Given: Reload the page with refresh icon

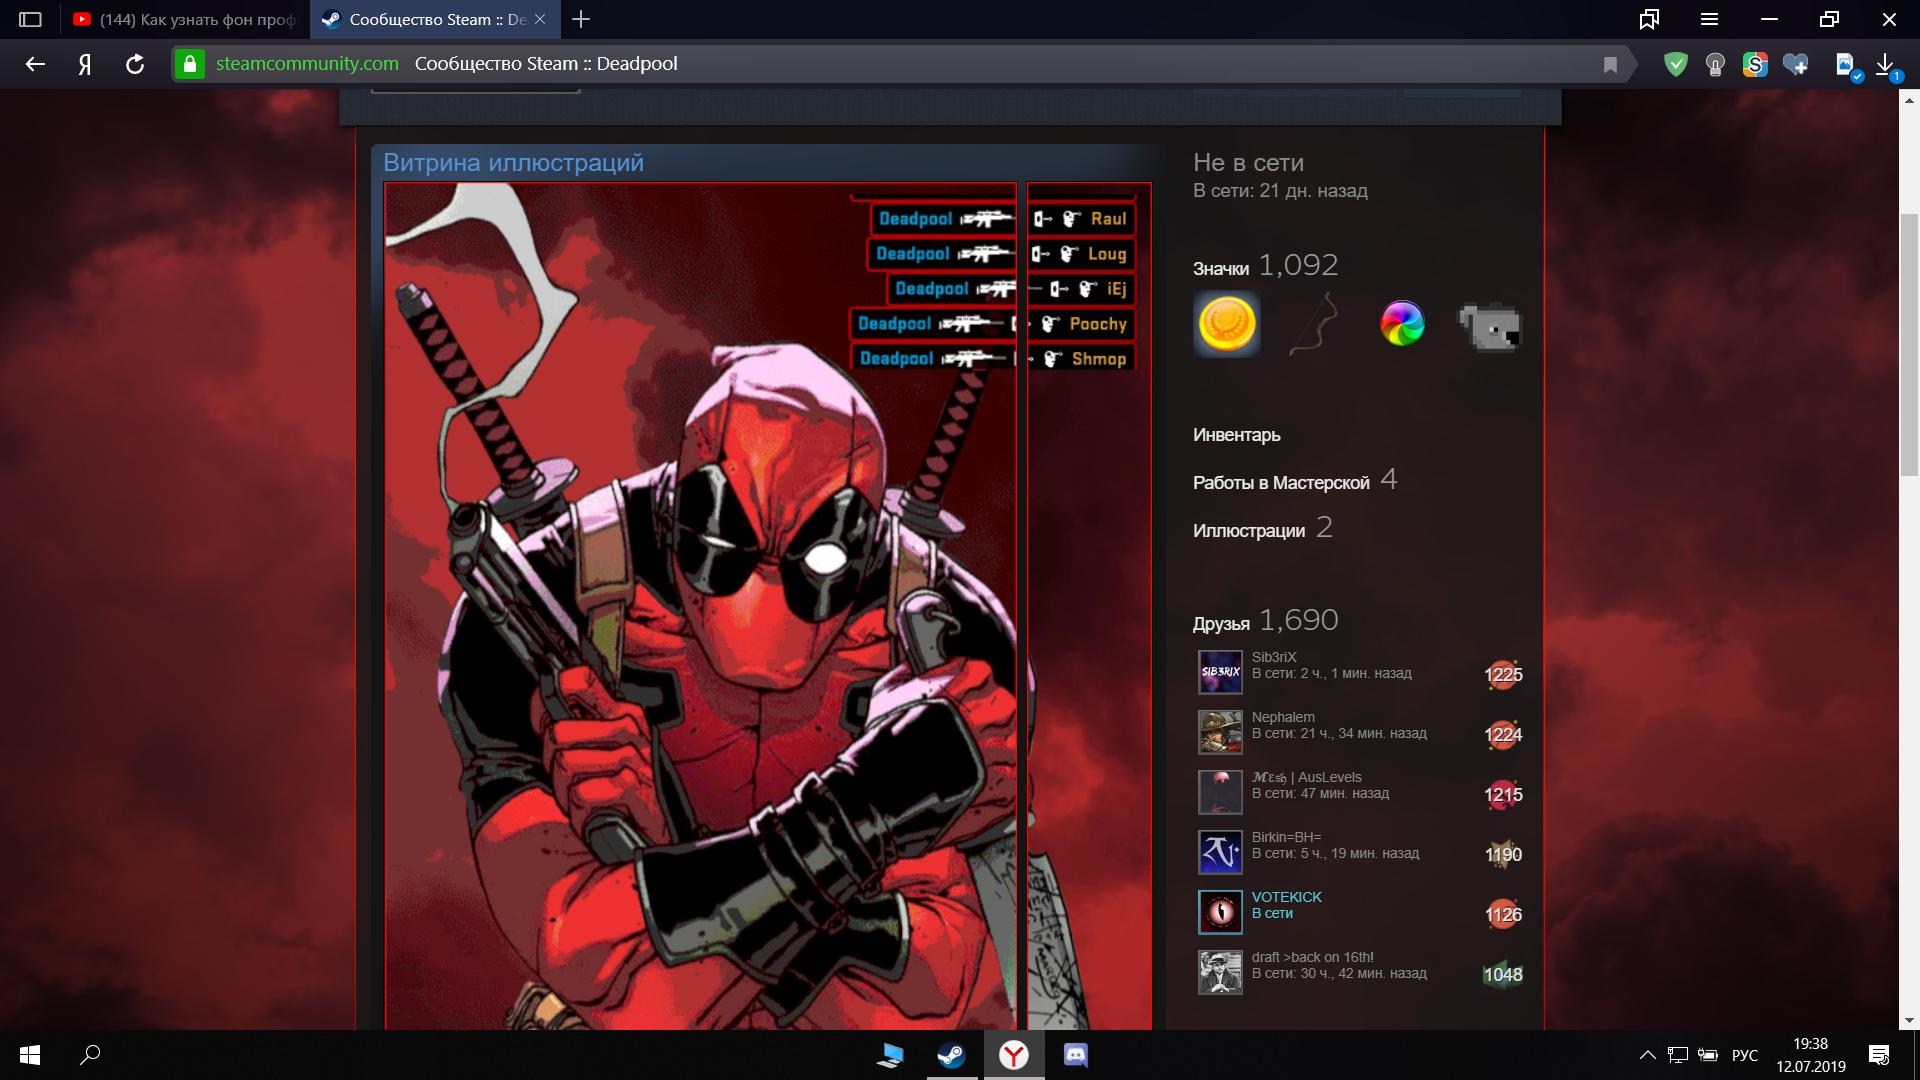Looking at the screenshot, I should pyautogui.click(x=135, y=64).
